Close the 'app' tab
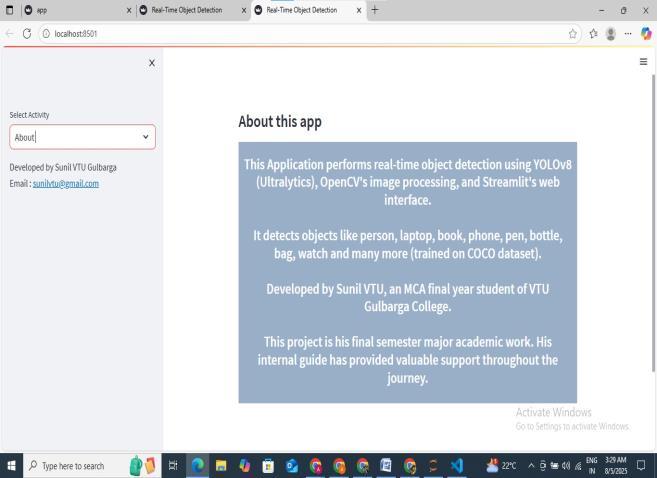Viewport: 657px width, 478px height. click(129, 10)
